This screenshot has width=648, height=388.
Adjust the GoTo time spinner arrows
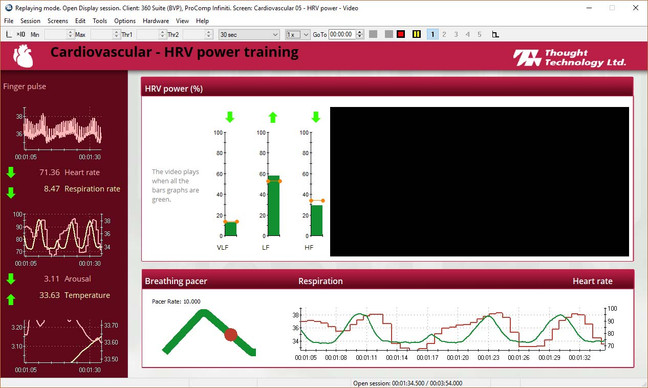(360, 34)
